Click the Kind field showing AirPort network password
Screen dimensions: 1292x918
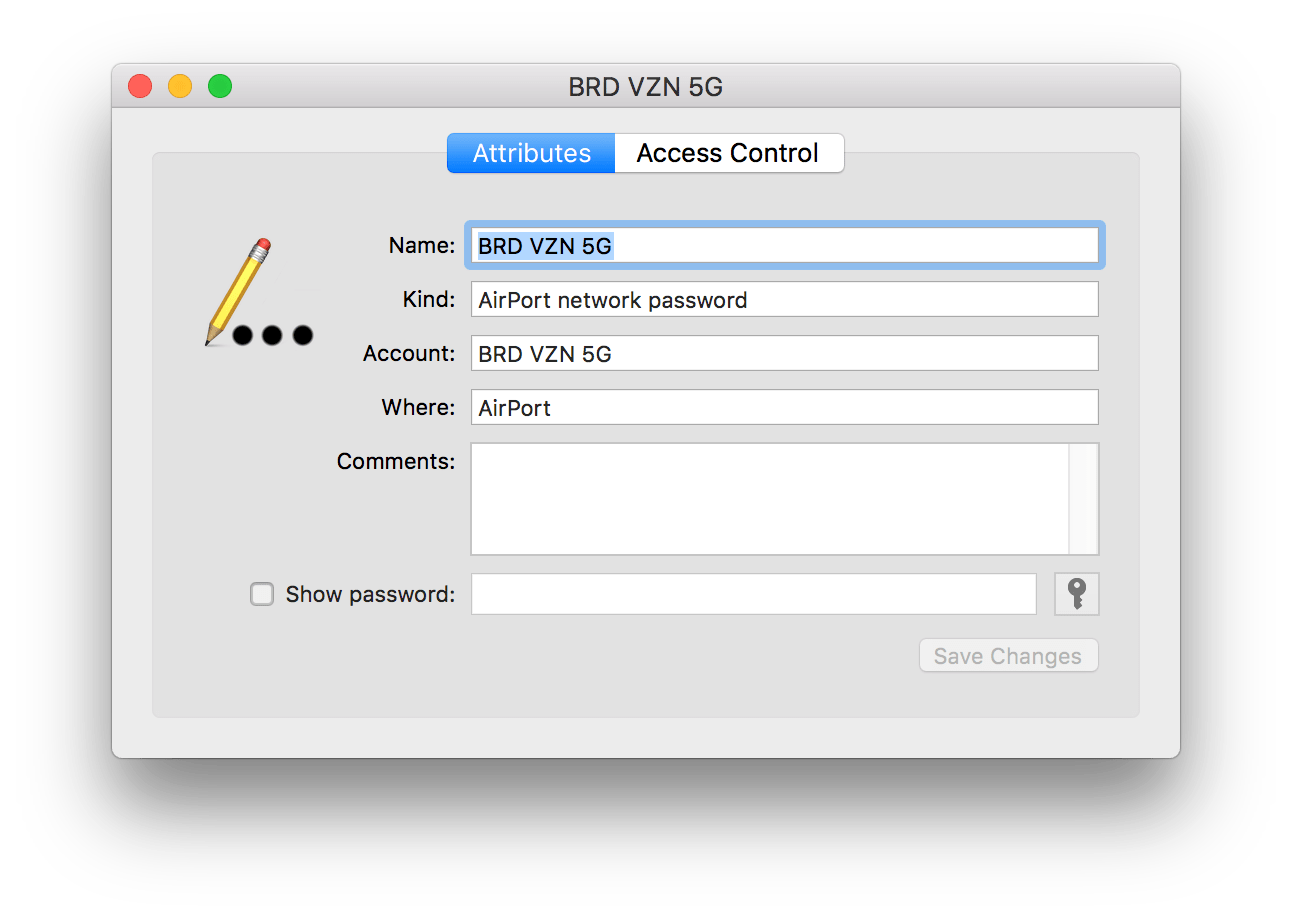pos(784,299)
